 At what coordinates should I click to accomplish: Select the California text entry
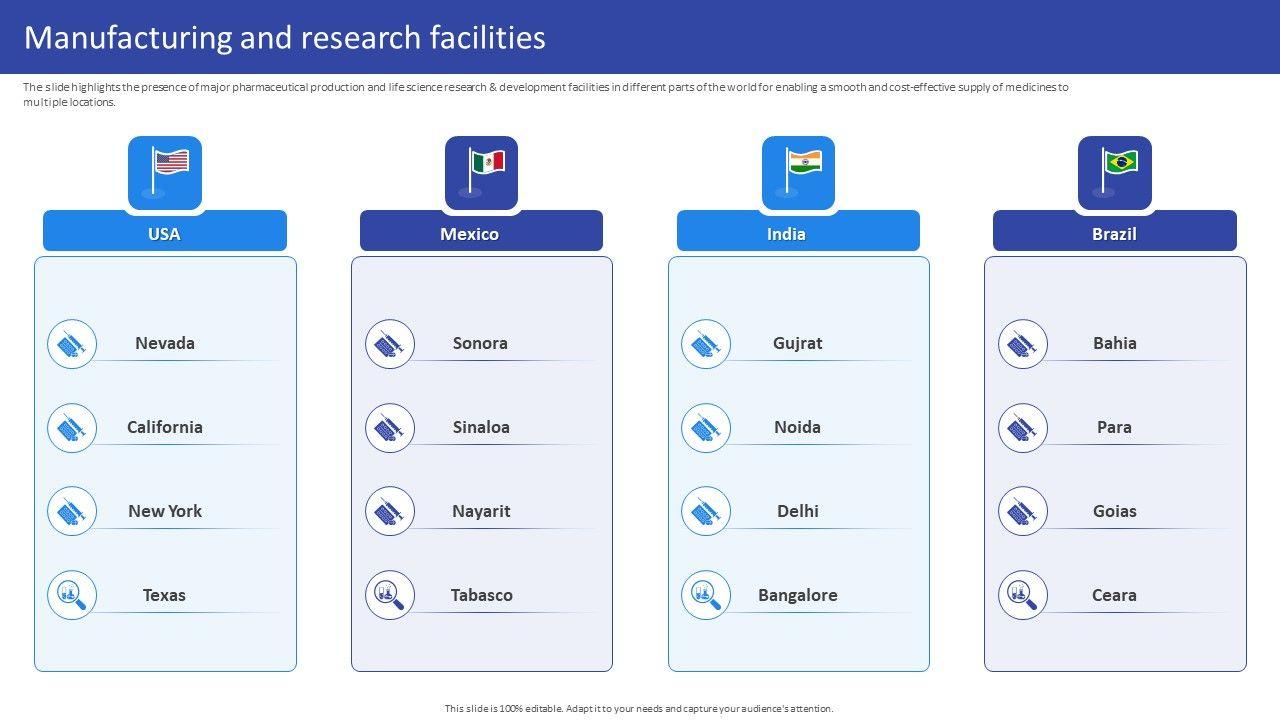tap(165, 427)
